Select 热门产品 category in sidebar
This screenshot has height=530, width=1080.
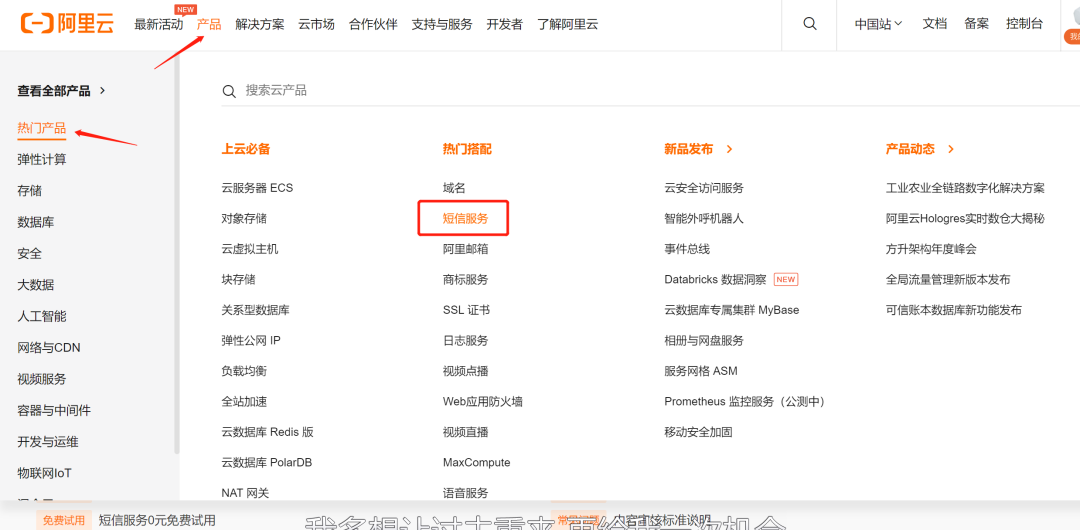pyautogui.click(x=41, y=128)
